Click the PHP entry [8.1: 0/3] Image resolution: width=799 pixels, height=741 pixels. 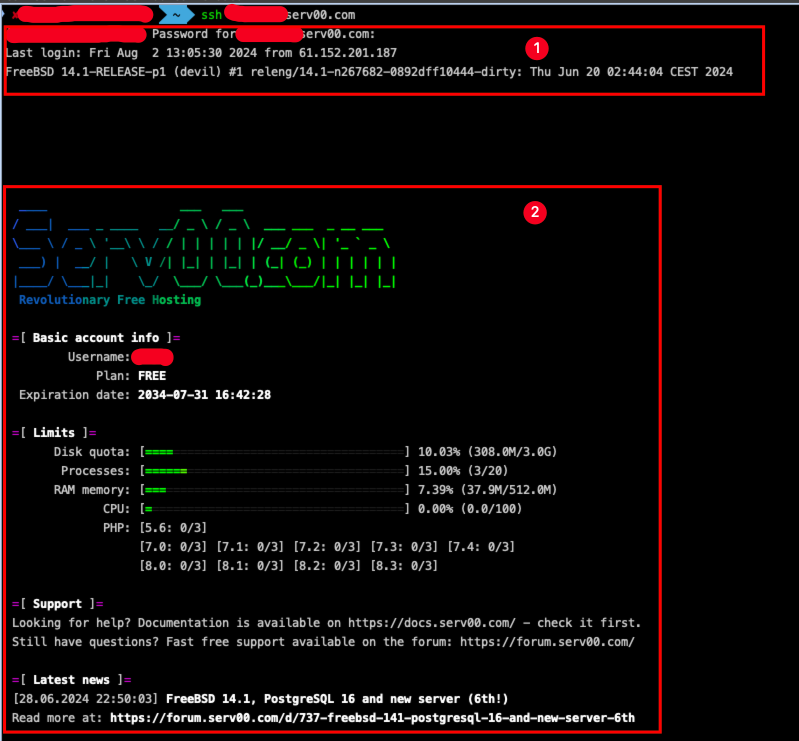[x=250, y=566]
